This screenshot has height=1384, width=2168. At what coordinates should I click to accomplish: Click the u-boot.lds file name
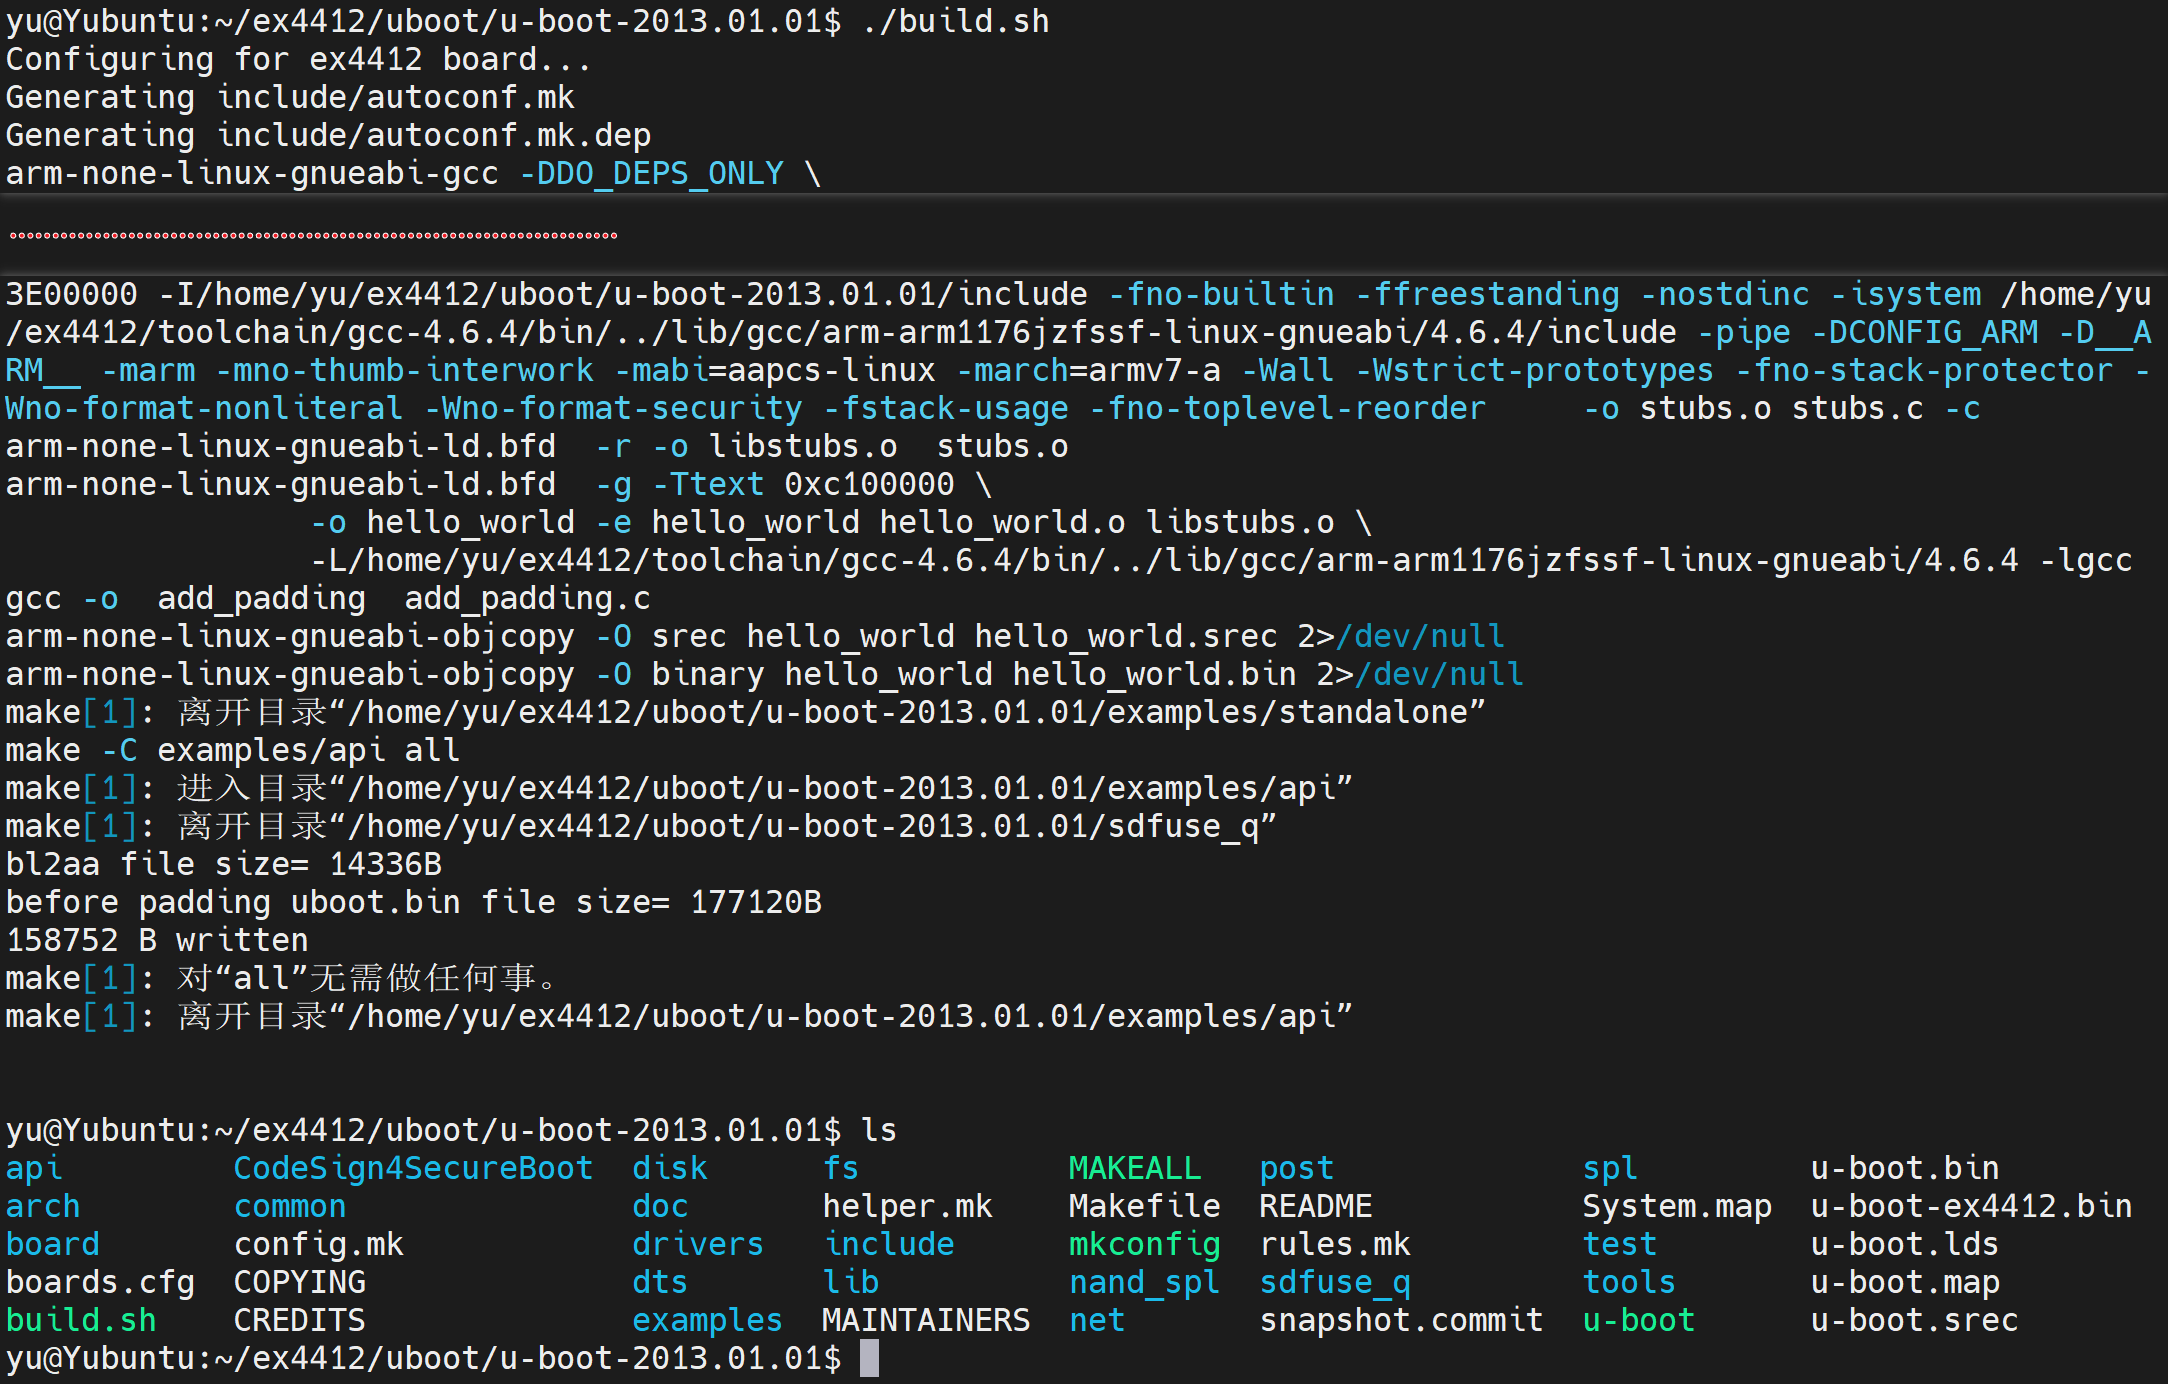click(x=1904, y=1244)
